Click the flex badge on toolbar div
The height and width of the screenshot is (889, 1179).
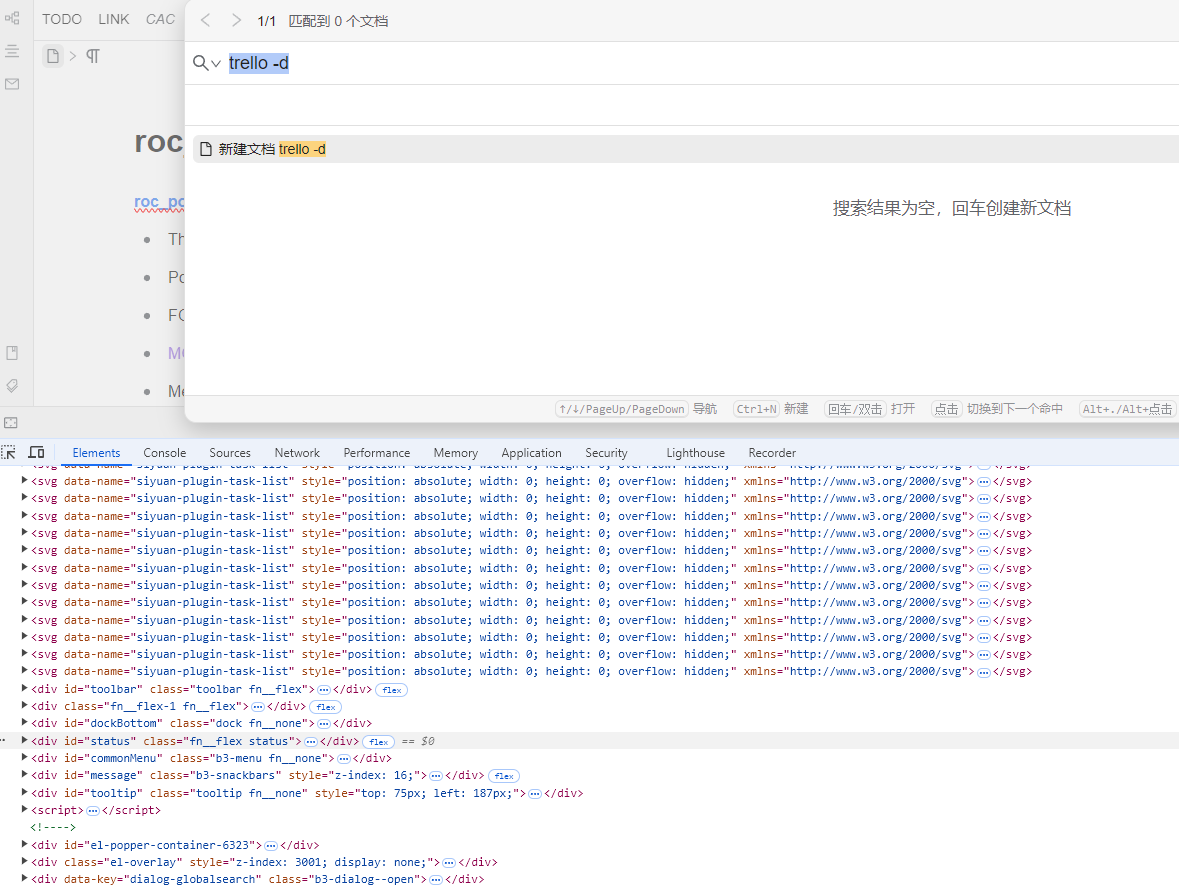coord(391,690)
